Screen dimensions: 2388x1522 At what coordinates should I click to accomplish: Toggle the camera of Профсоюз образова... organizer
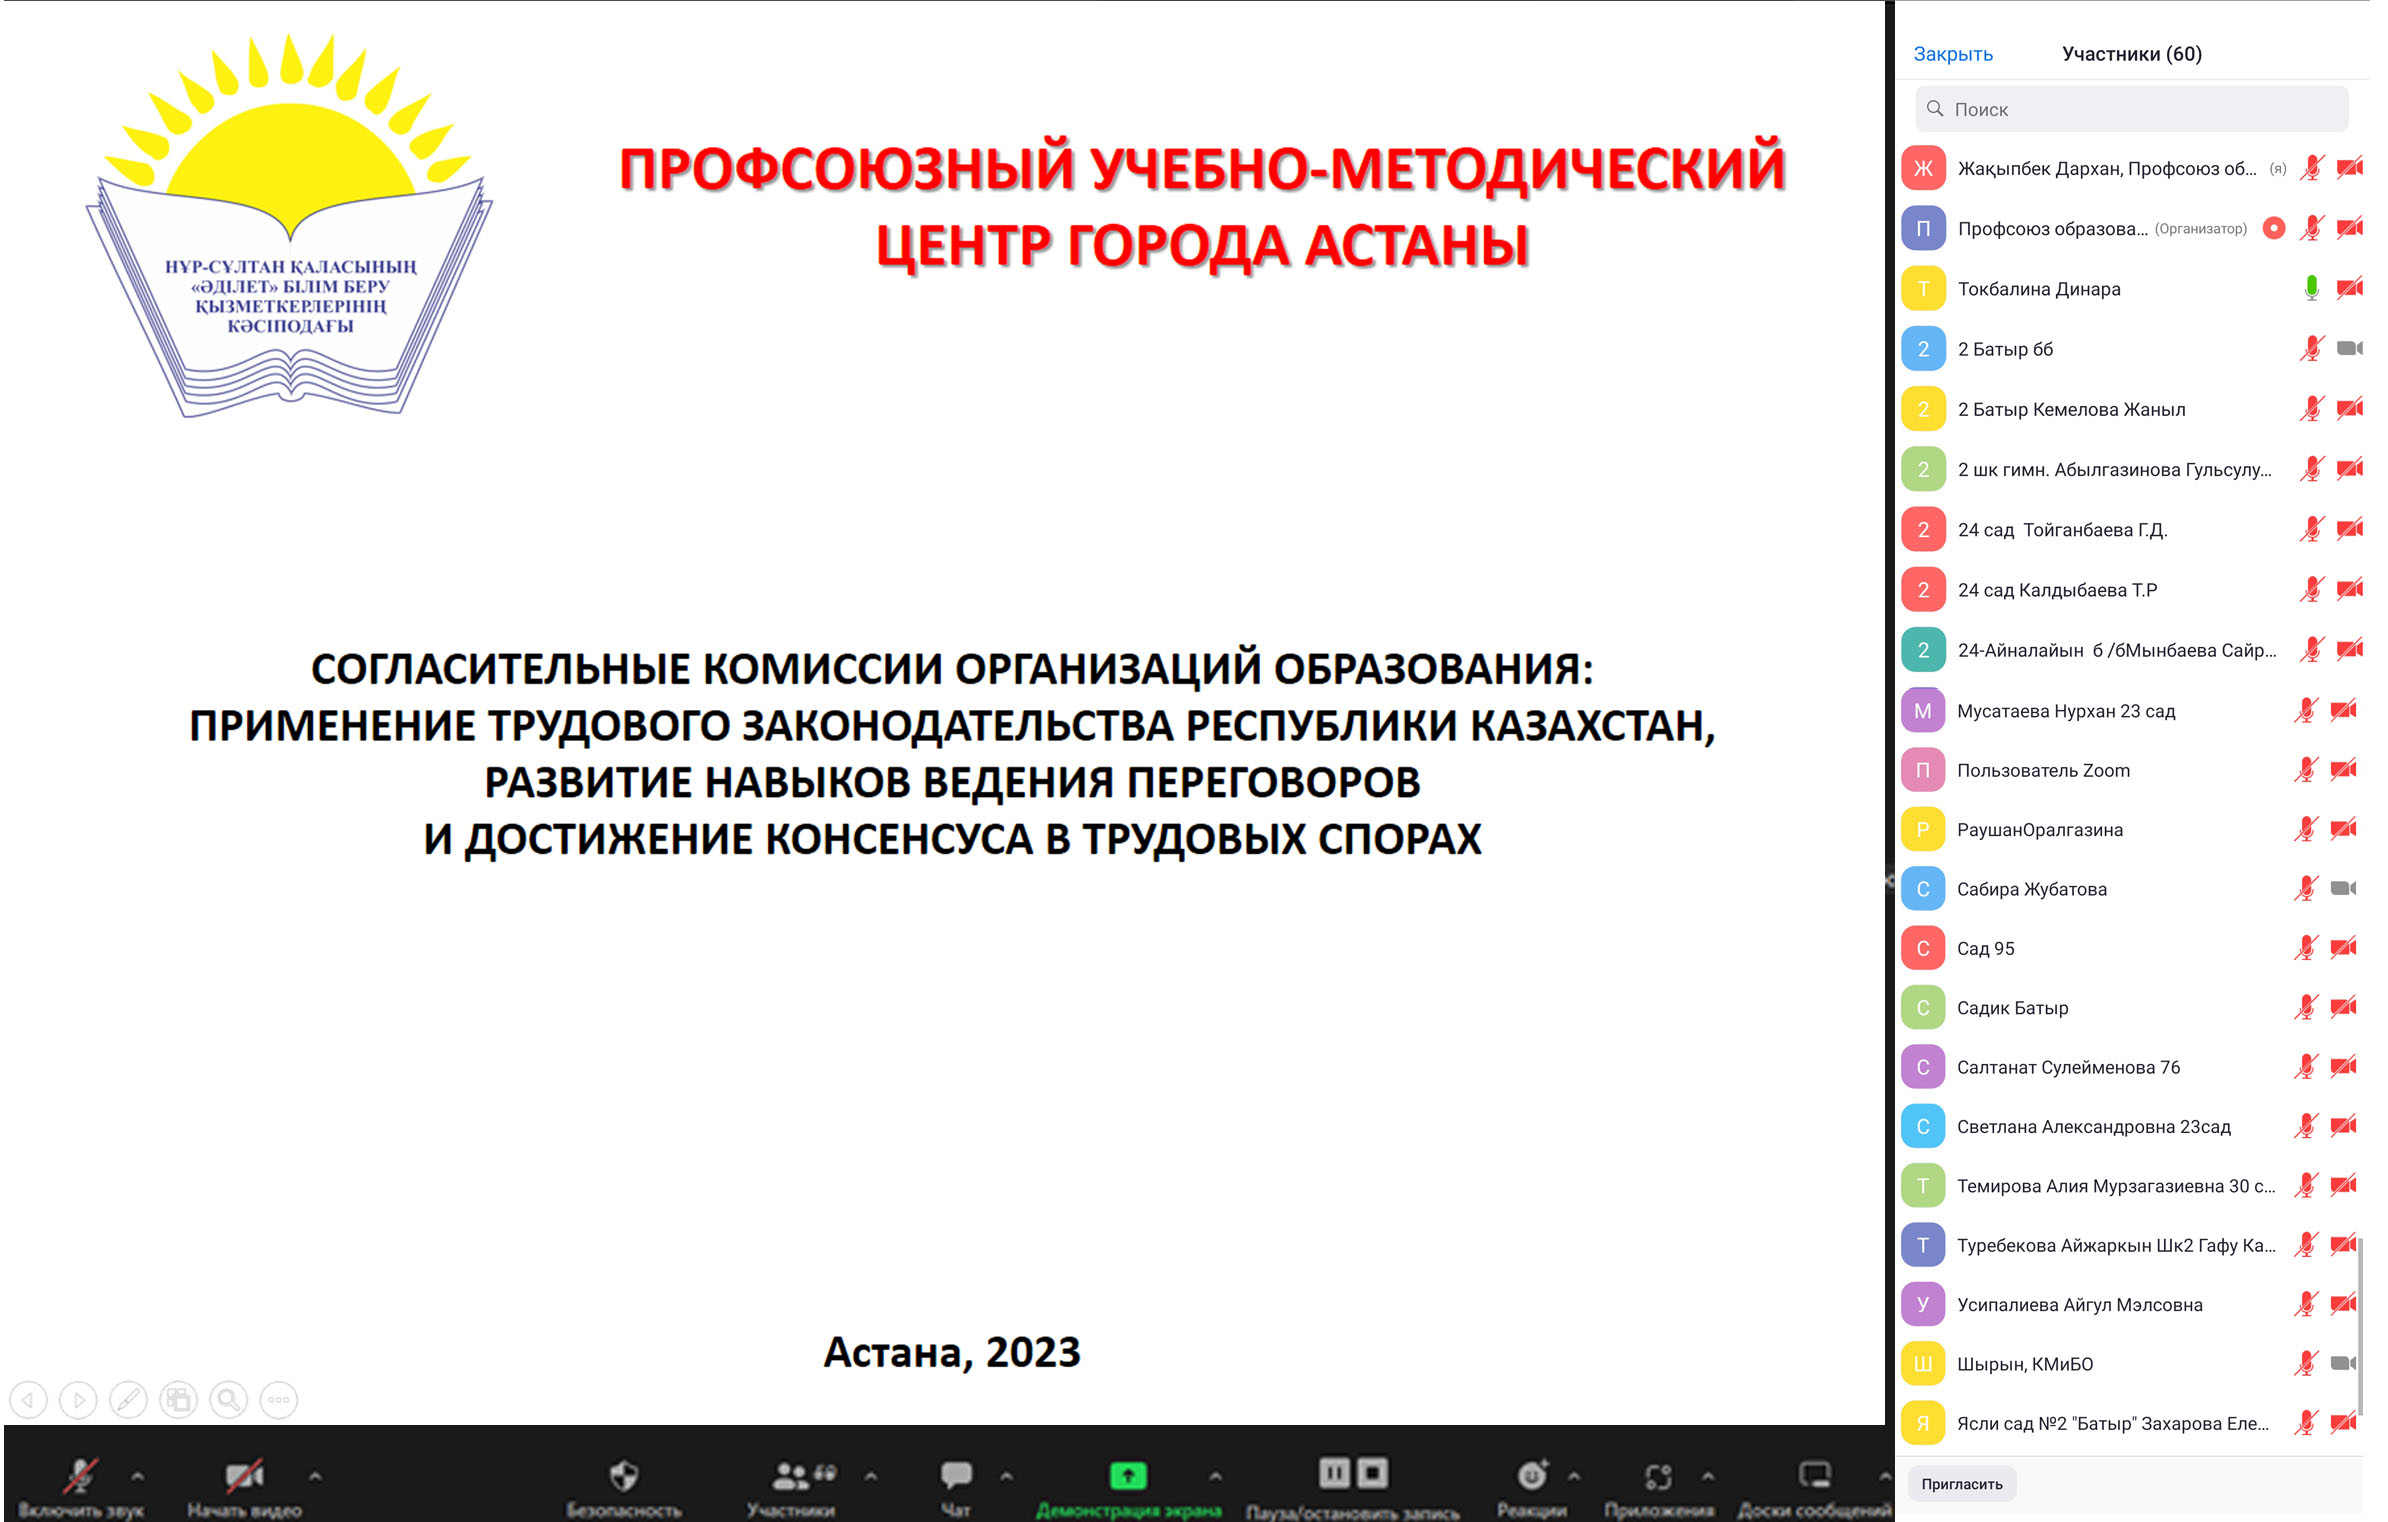(2350, 228)
